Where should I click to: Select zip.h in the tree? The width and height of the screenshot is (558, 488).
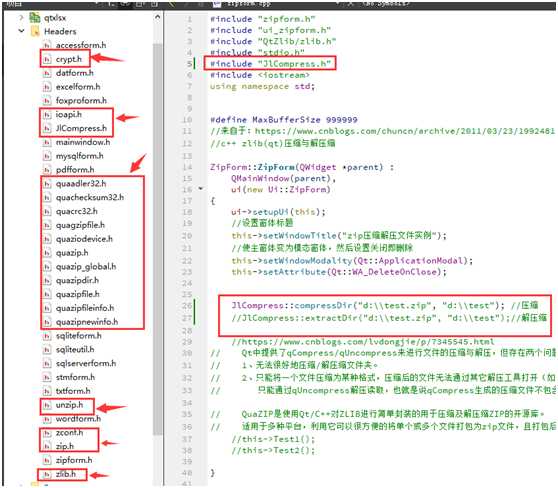65,446
